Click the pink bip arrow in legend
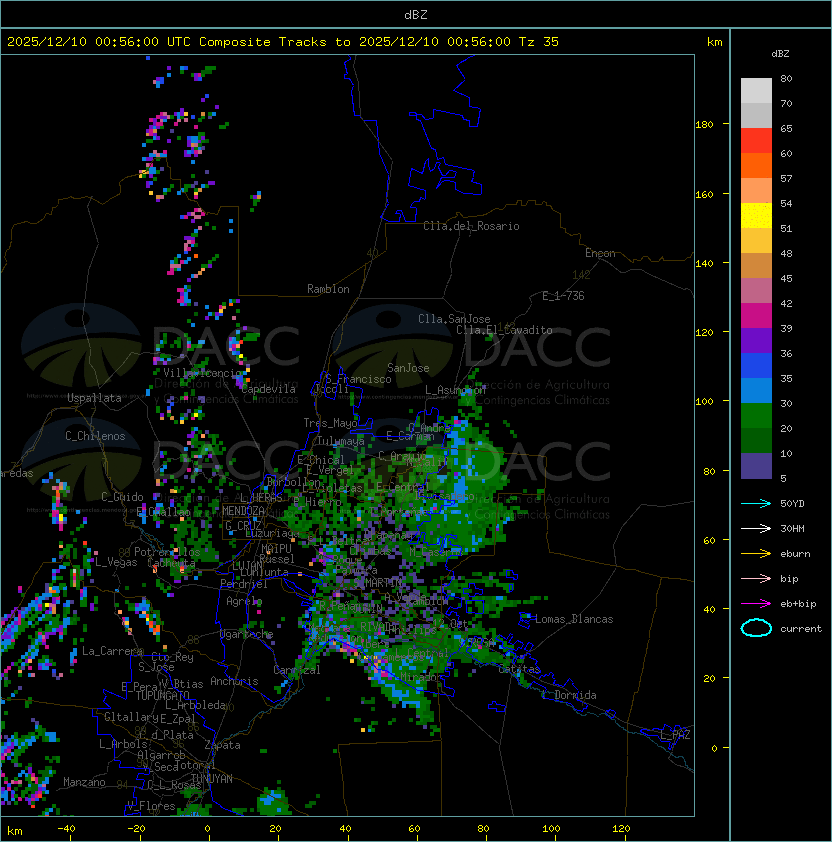The image size is (832, 842). click(756, 578)
